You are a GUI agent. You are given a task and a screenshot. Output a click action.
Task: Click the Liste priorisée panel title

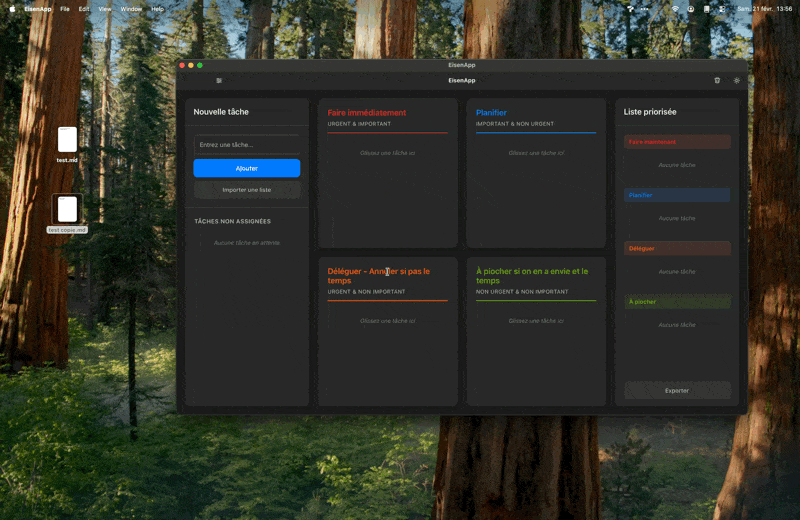(649, 112)
